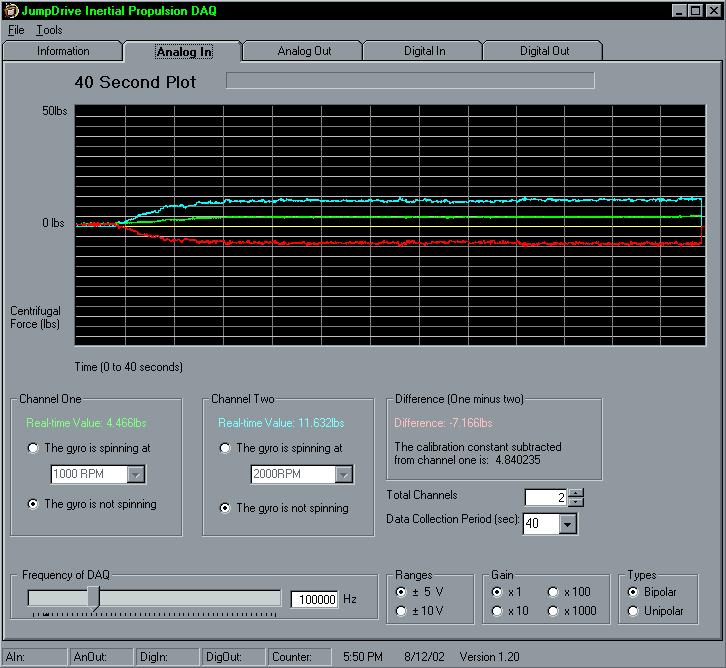Select Channel One gyro is spinning option

coord(34,448)
